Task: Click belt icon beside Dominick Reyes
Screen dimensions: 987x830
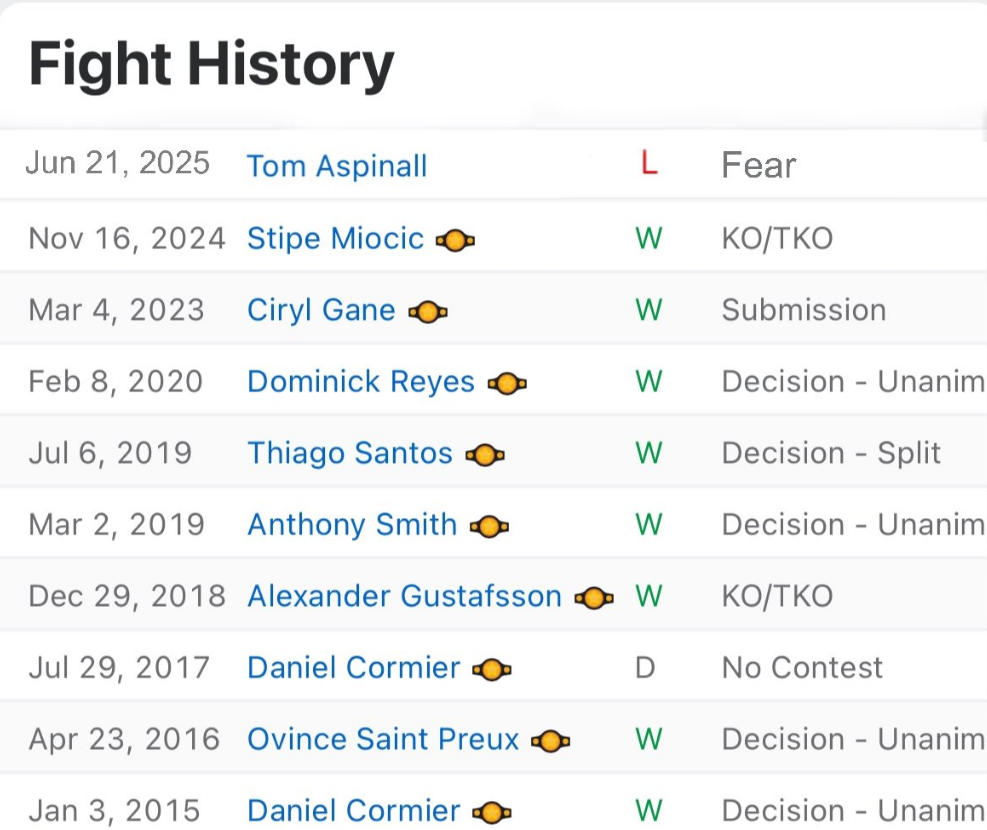Action: (x=507, y=384)
